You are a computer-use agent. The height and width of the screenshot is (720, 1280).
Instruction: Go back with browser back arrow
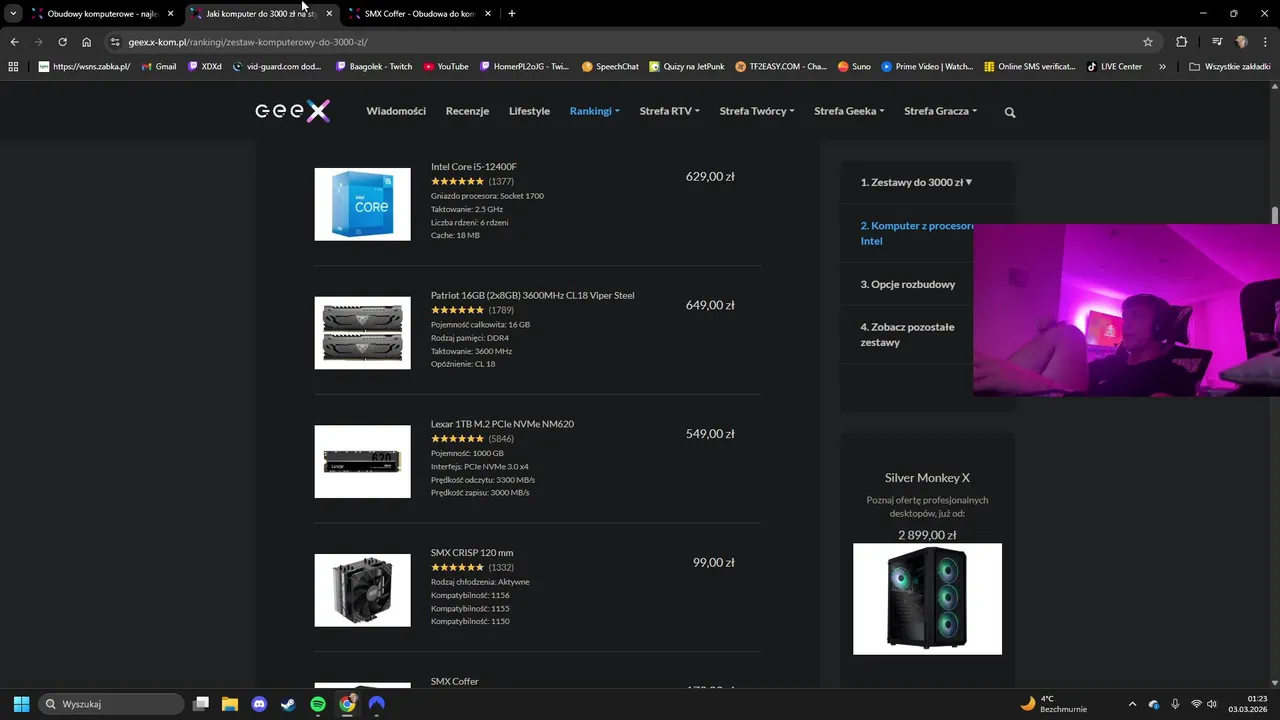(x=14, y=42)
